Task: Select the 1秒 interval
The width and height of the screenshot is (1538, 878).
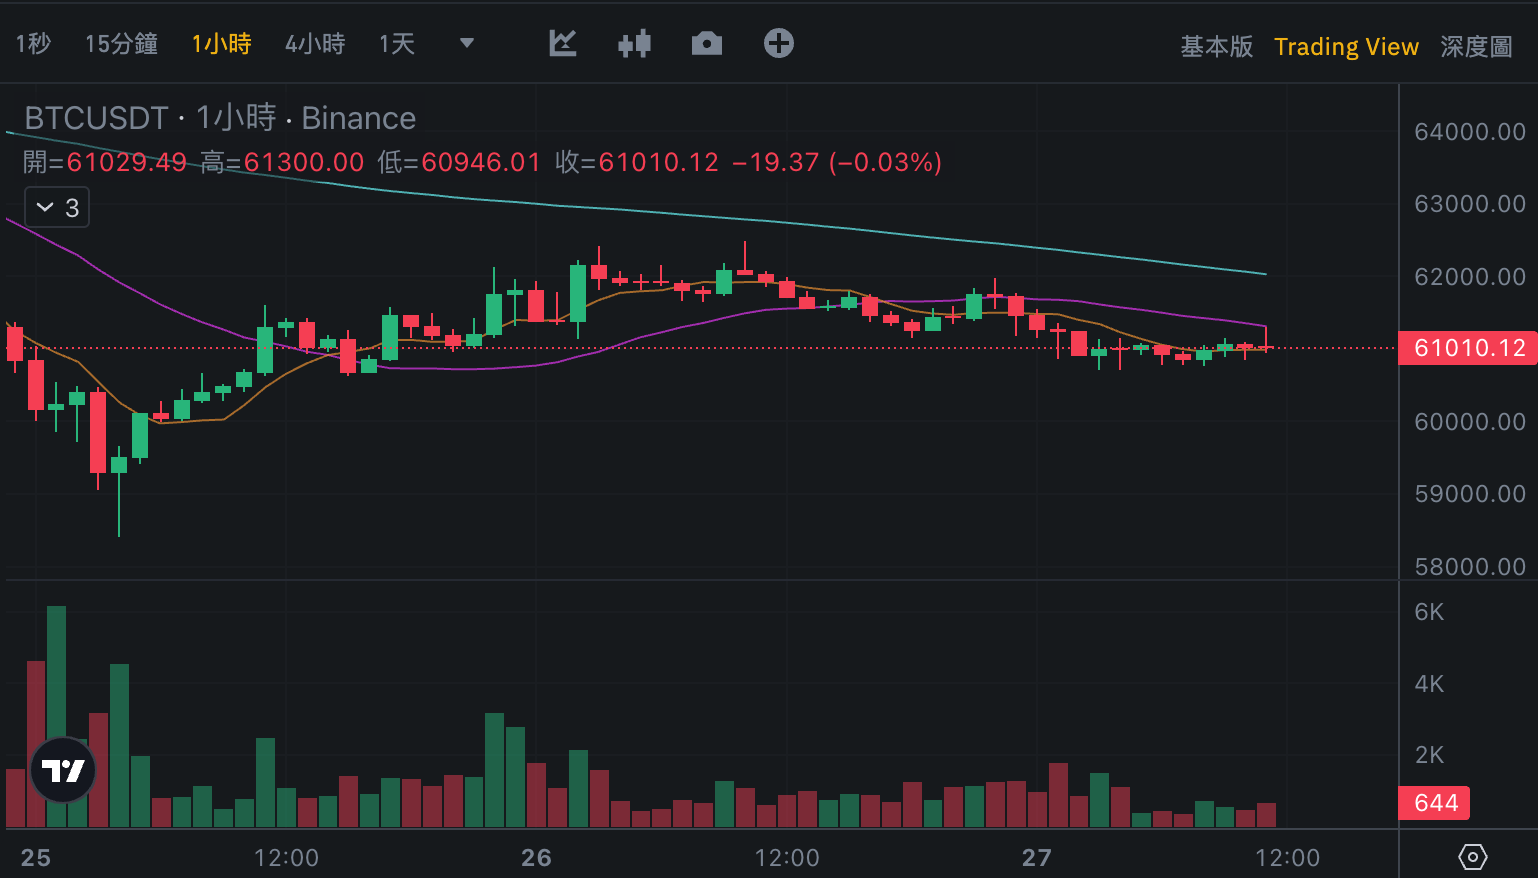Action: coord(33,44)
